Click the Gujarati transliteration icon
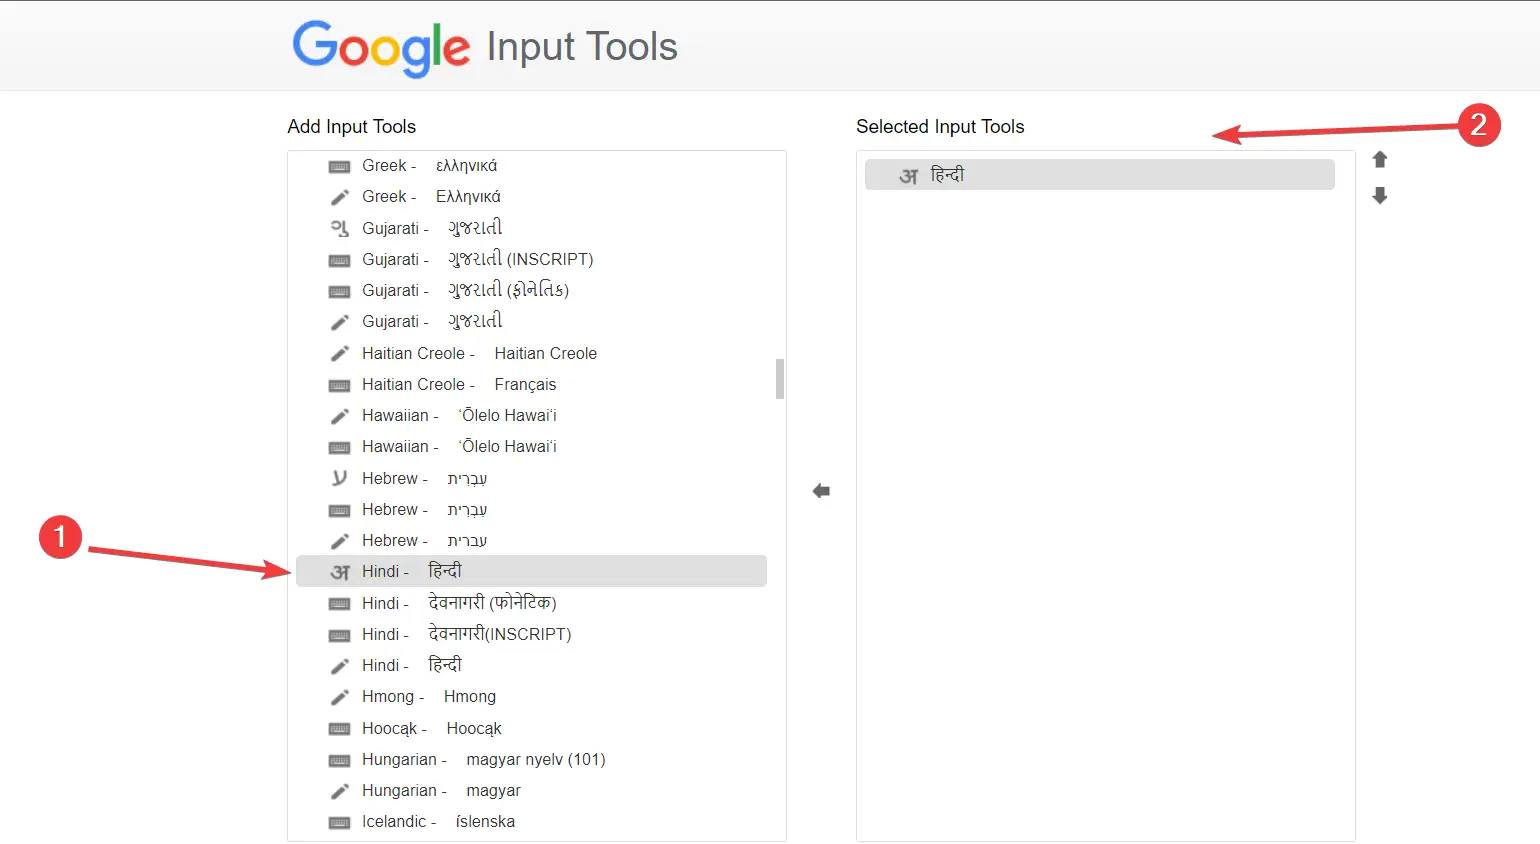This screenshot has width=1540, height=844. click(340, 228)
